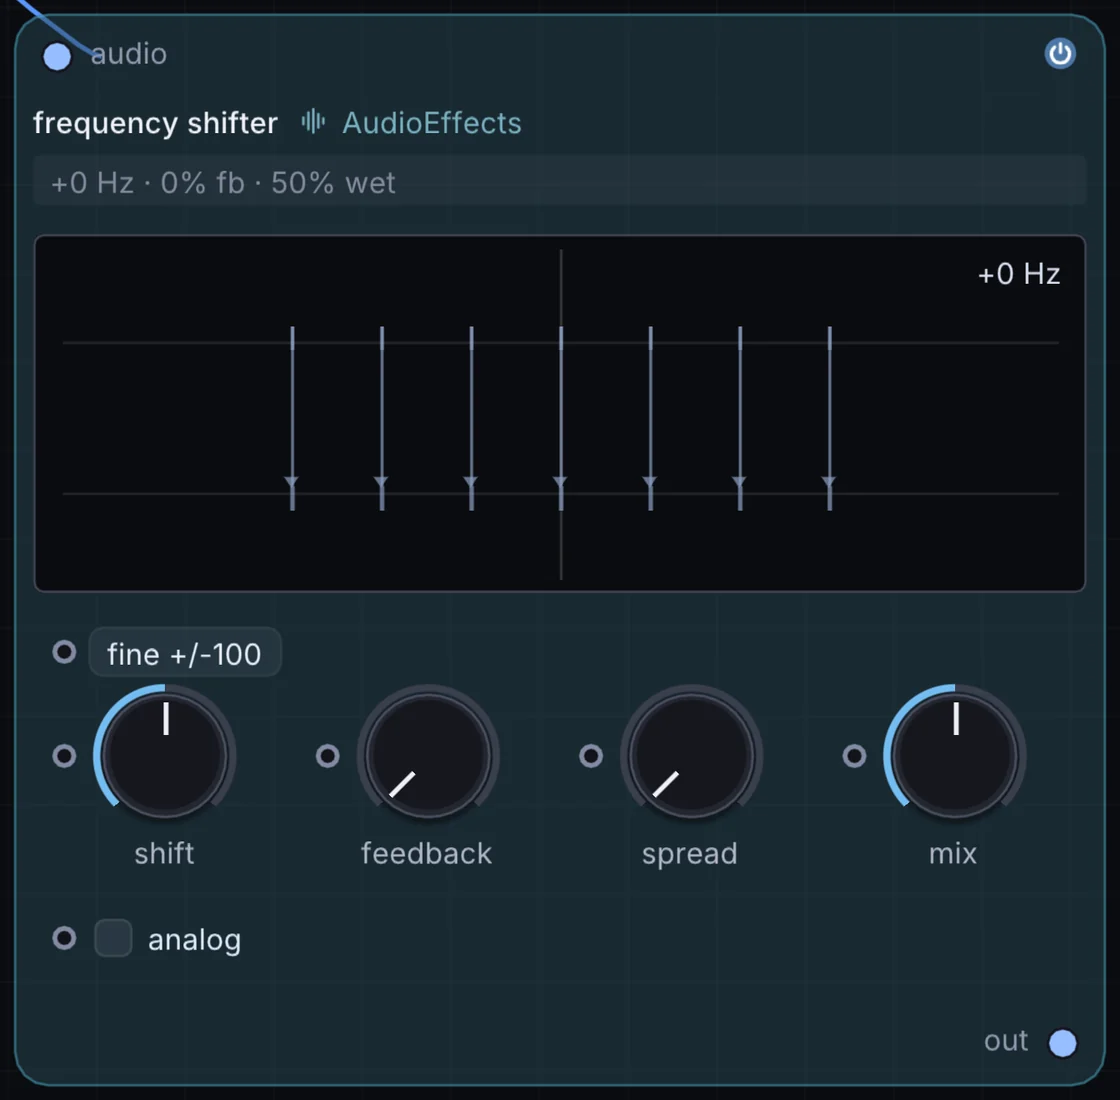Click the audio input port
The width and height of the screenshot is (1120, 1100).
coord(57,56)
